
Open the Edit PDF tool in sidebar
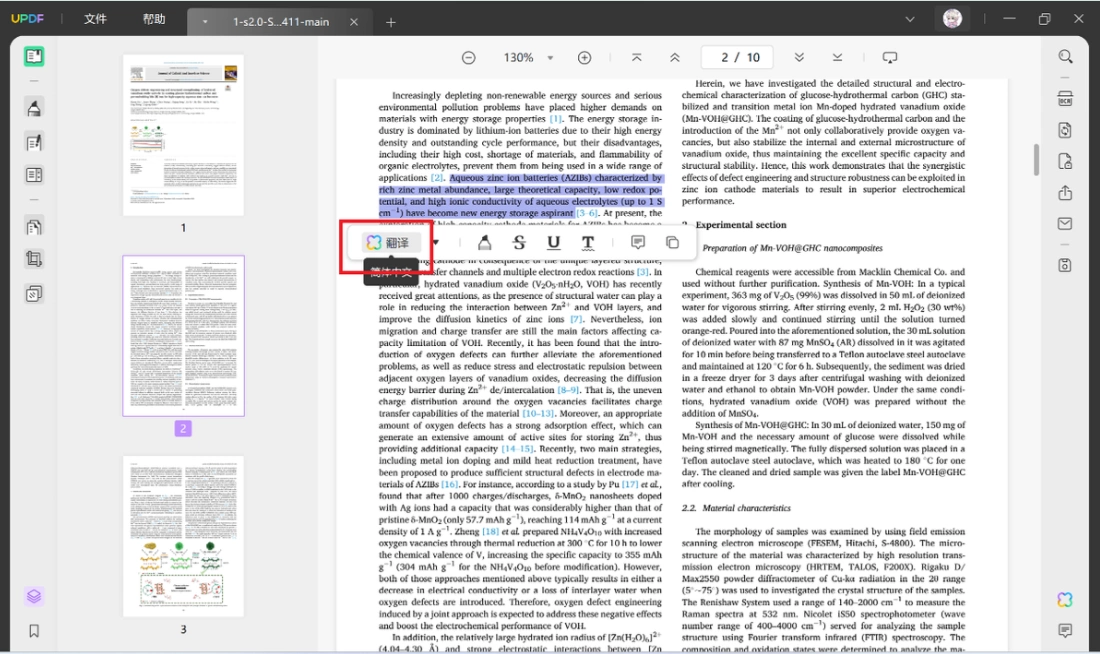point(34,142)
